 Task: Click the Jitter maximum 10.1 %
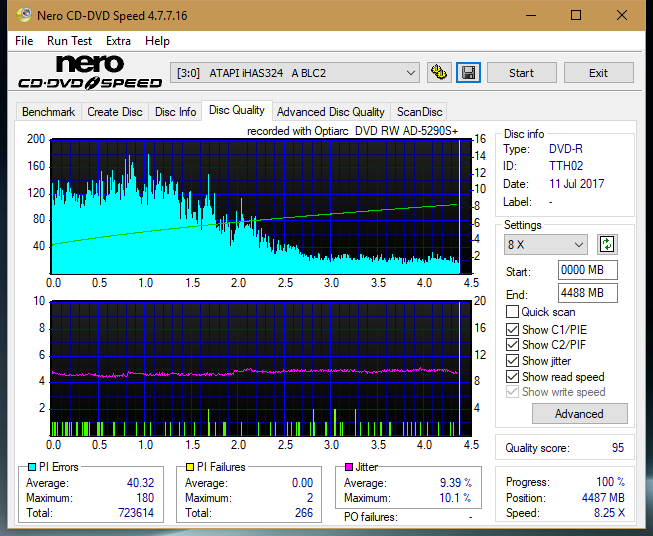(456, 498)
